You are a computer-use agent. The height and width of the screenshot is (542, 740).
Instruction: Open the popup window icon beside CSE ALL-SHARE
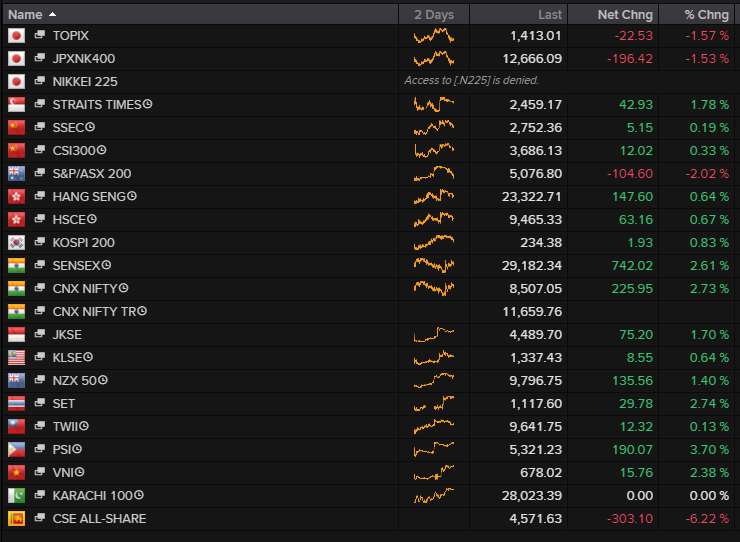point(40,518)
